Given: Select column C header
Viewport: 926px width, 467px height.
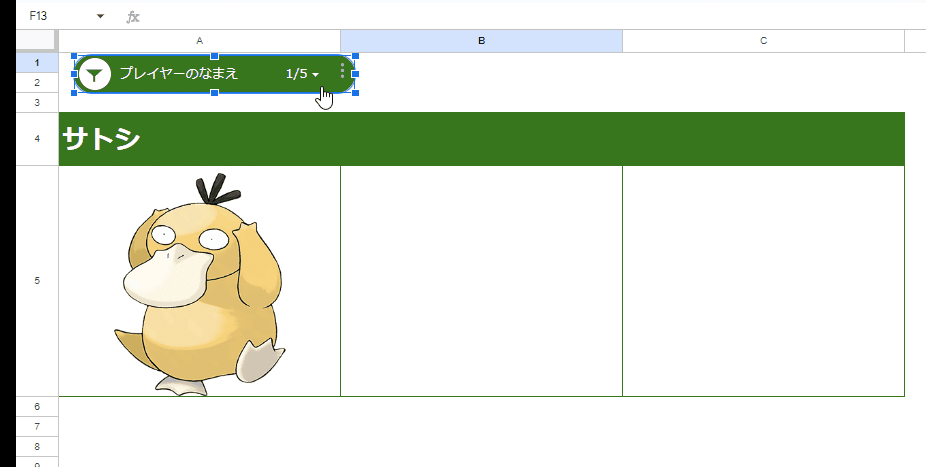Looking at the screenshot, I should (x=763, y=41).
